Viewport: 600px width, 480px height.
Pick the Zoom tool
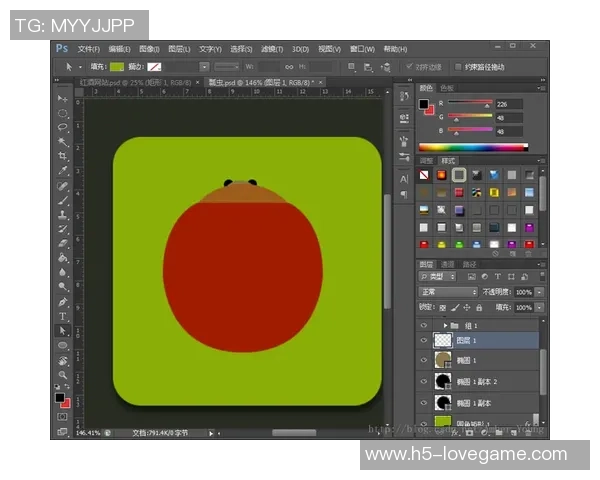coord(62,374)
